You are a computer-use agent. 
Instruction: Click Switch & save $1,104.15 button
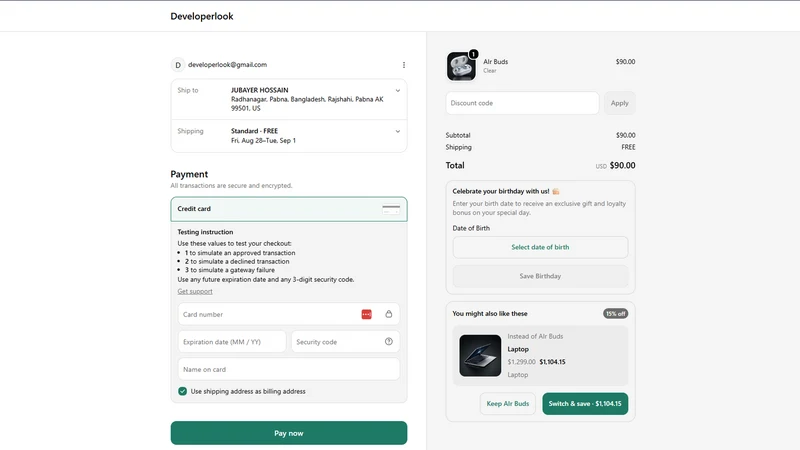[x=585, y=404]
